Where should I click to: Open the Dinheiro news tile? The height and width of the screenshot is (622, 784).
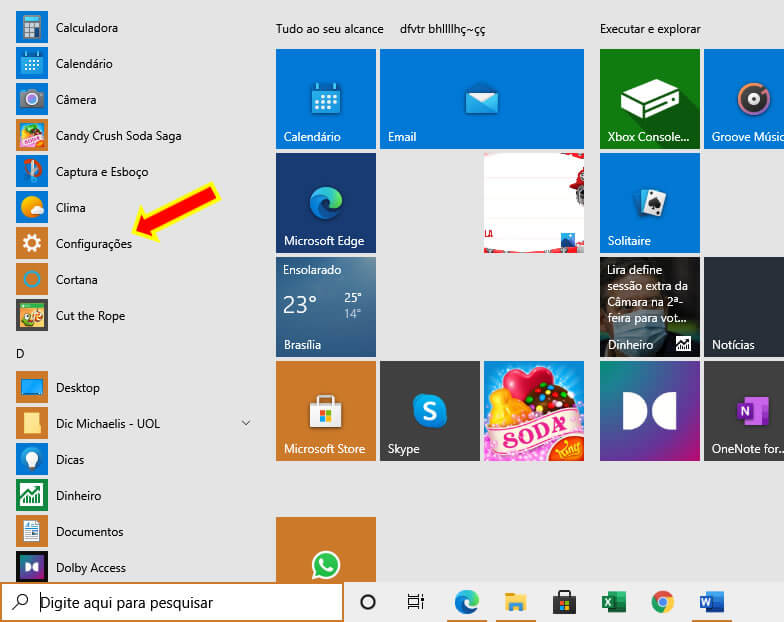click(x=650, y=306)
